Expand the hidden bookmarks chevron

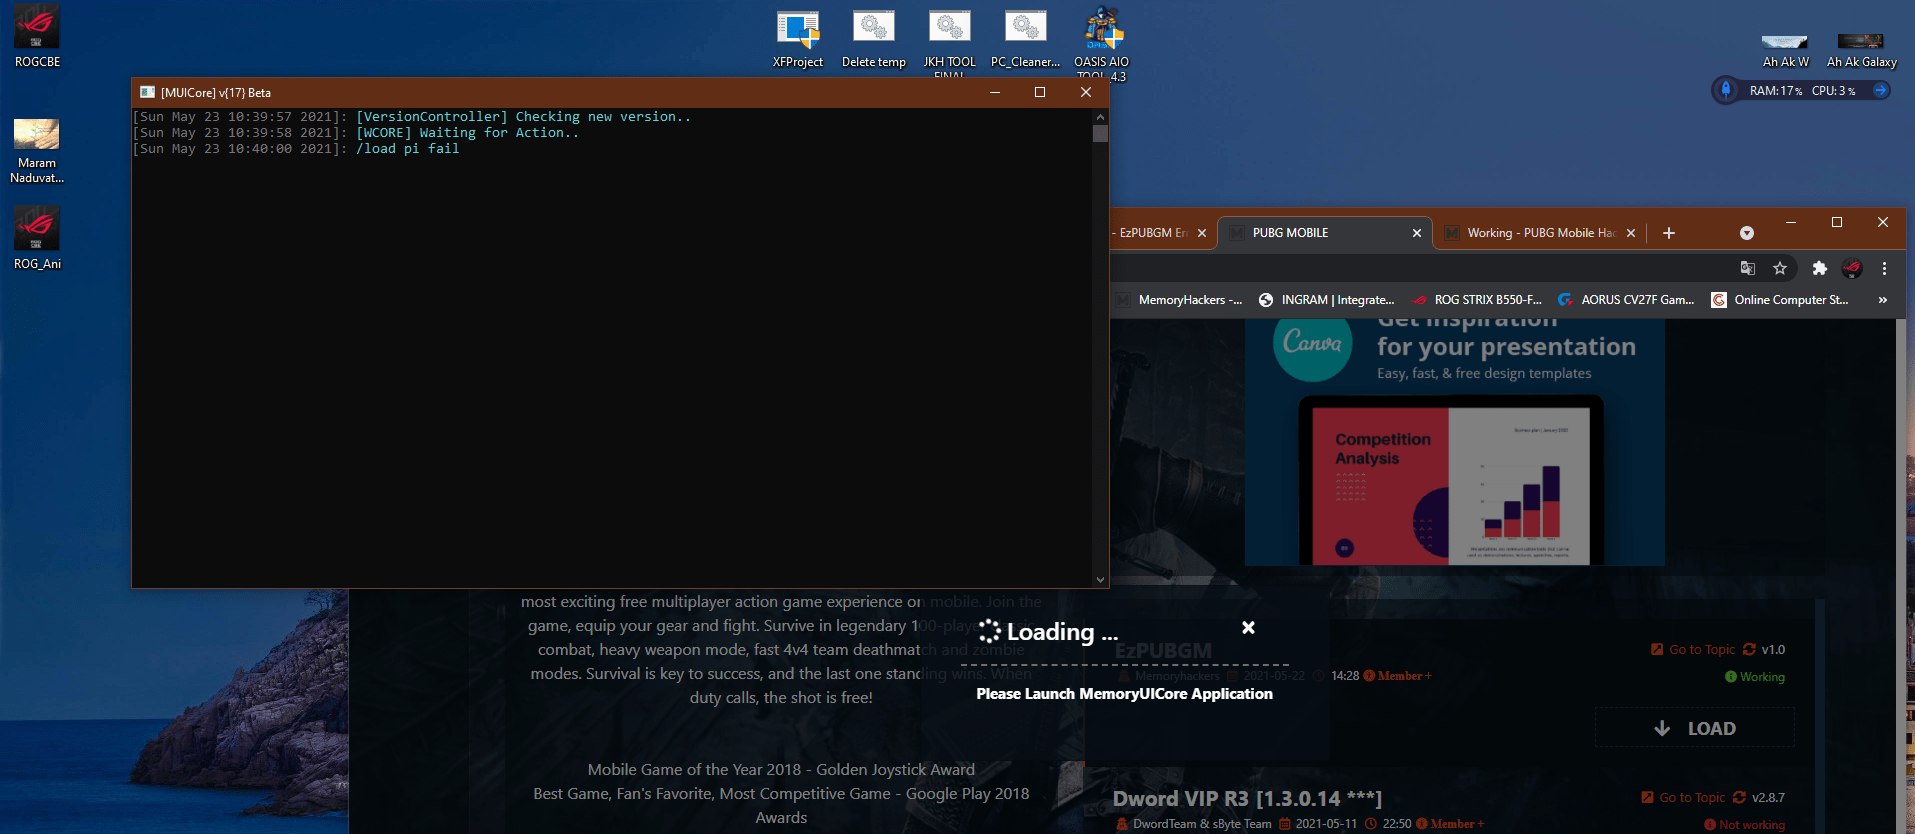1883,300
